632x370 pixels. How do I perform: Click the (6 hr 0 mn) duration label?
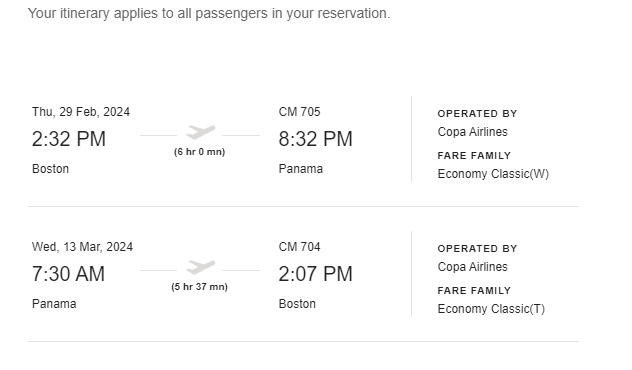tap(200, 152)
